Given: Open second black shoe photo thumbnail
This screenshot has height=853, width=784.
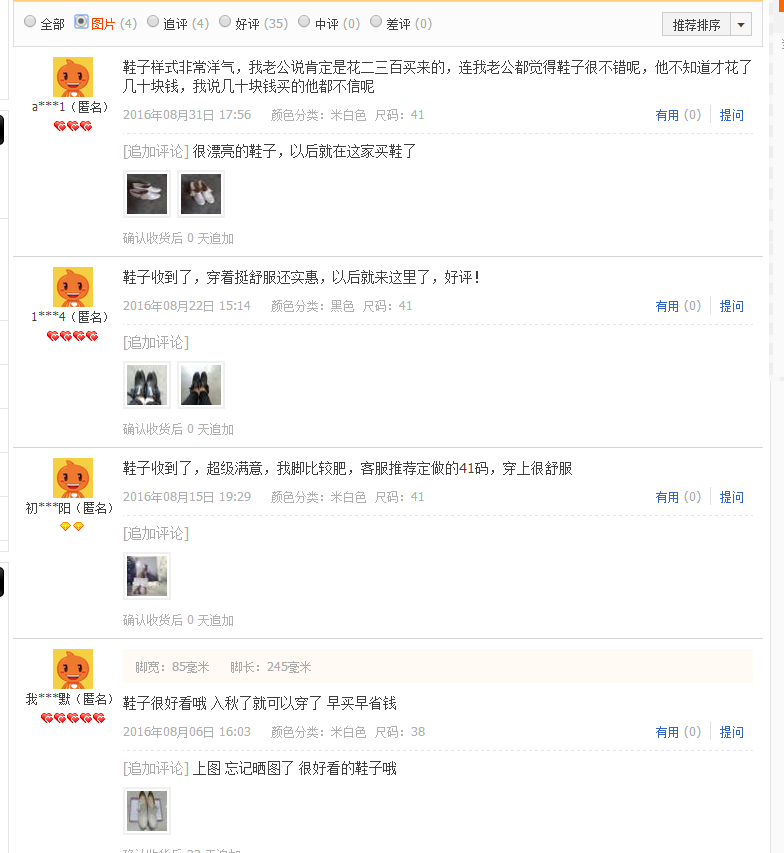Looking at the screenshot, I should [x=201, y=385].
